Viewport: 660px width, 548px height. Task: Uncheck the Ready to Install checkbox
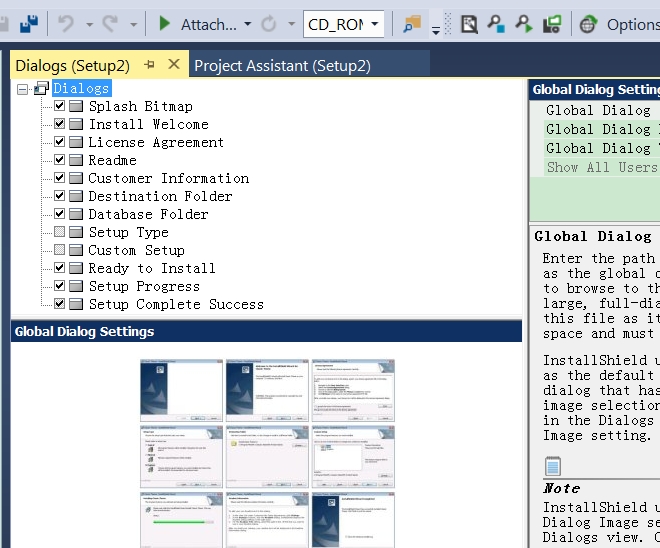click(59, 268)
